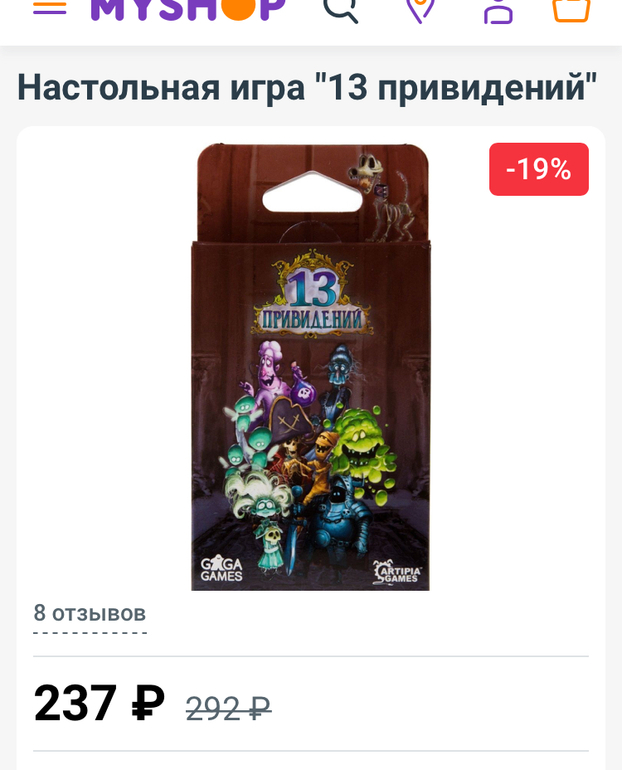Click the white hanging hole on box
The image size is (622, 770).
312,192
